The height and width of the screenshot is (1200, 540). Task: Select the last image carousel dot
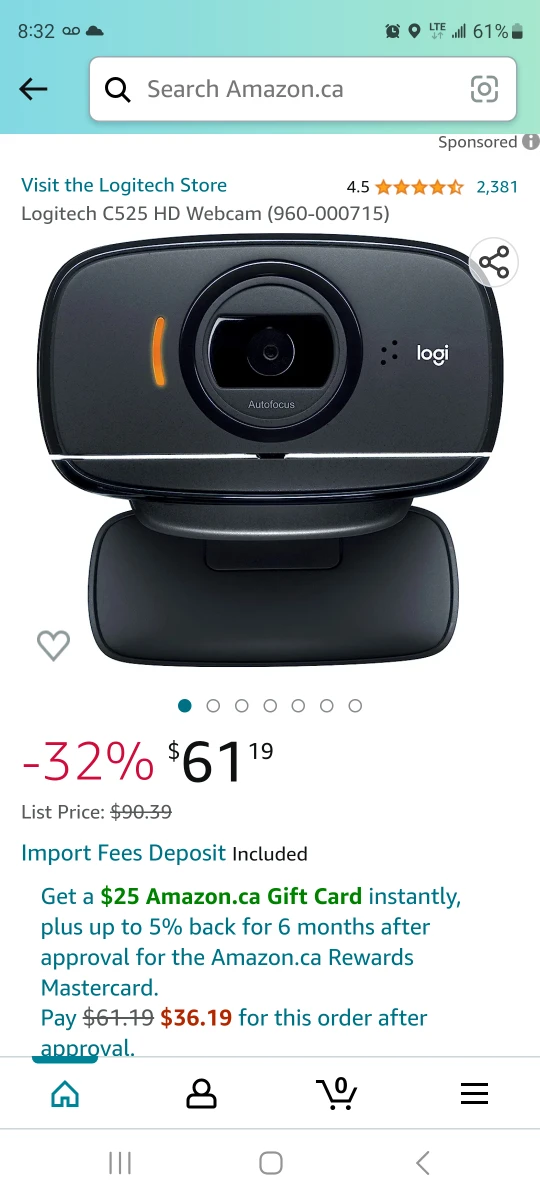click(x=355, y=706)
